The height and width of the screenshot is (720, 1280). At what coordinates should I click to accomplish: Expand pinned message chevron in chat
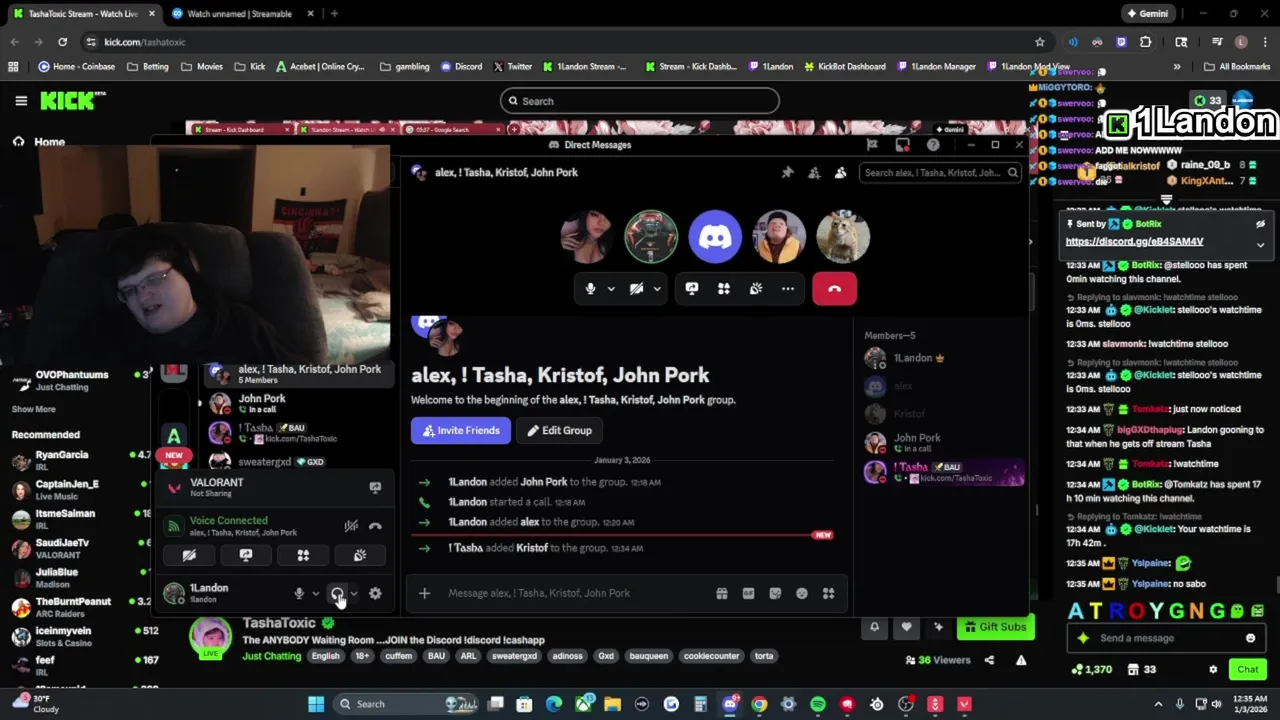tap(1260, 244)
